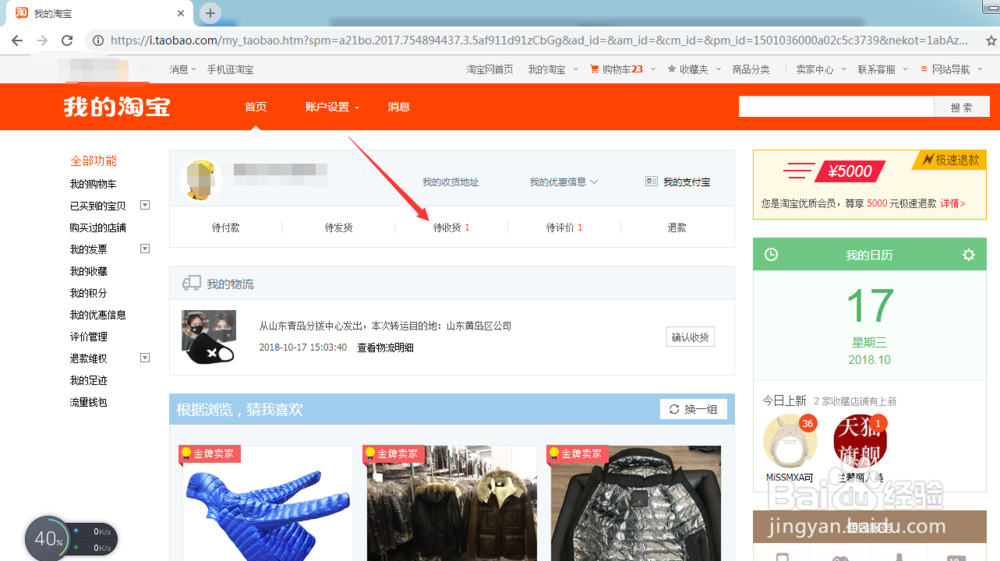
Task: Open the fur coat product image
Action: coord(452,504)
